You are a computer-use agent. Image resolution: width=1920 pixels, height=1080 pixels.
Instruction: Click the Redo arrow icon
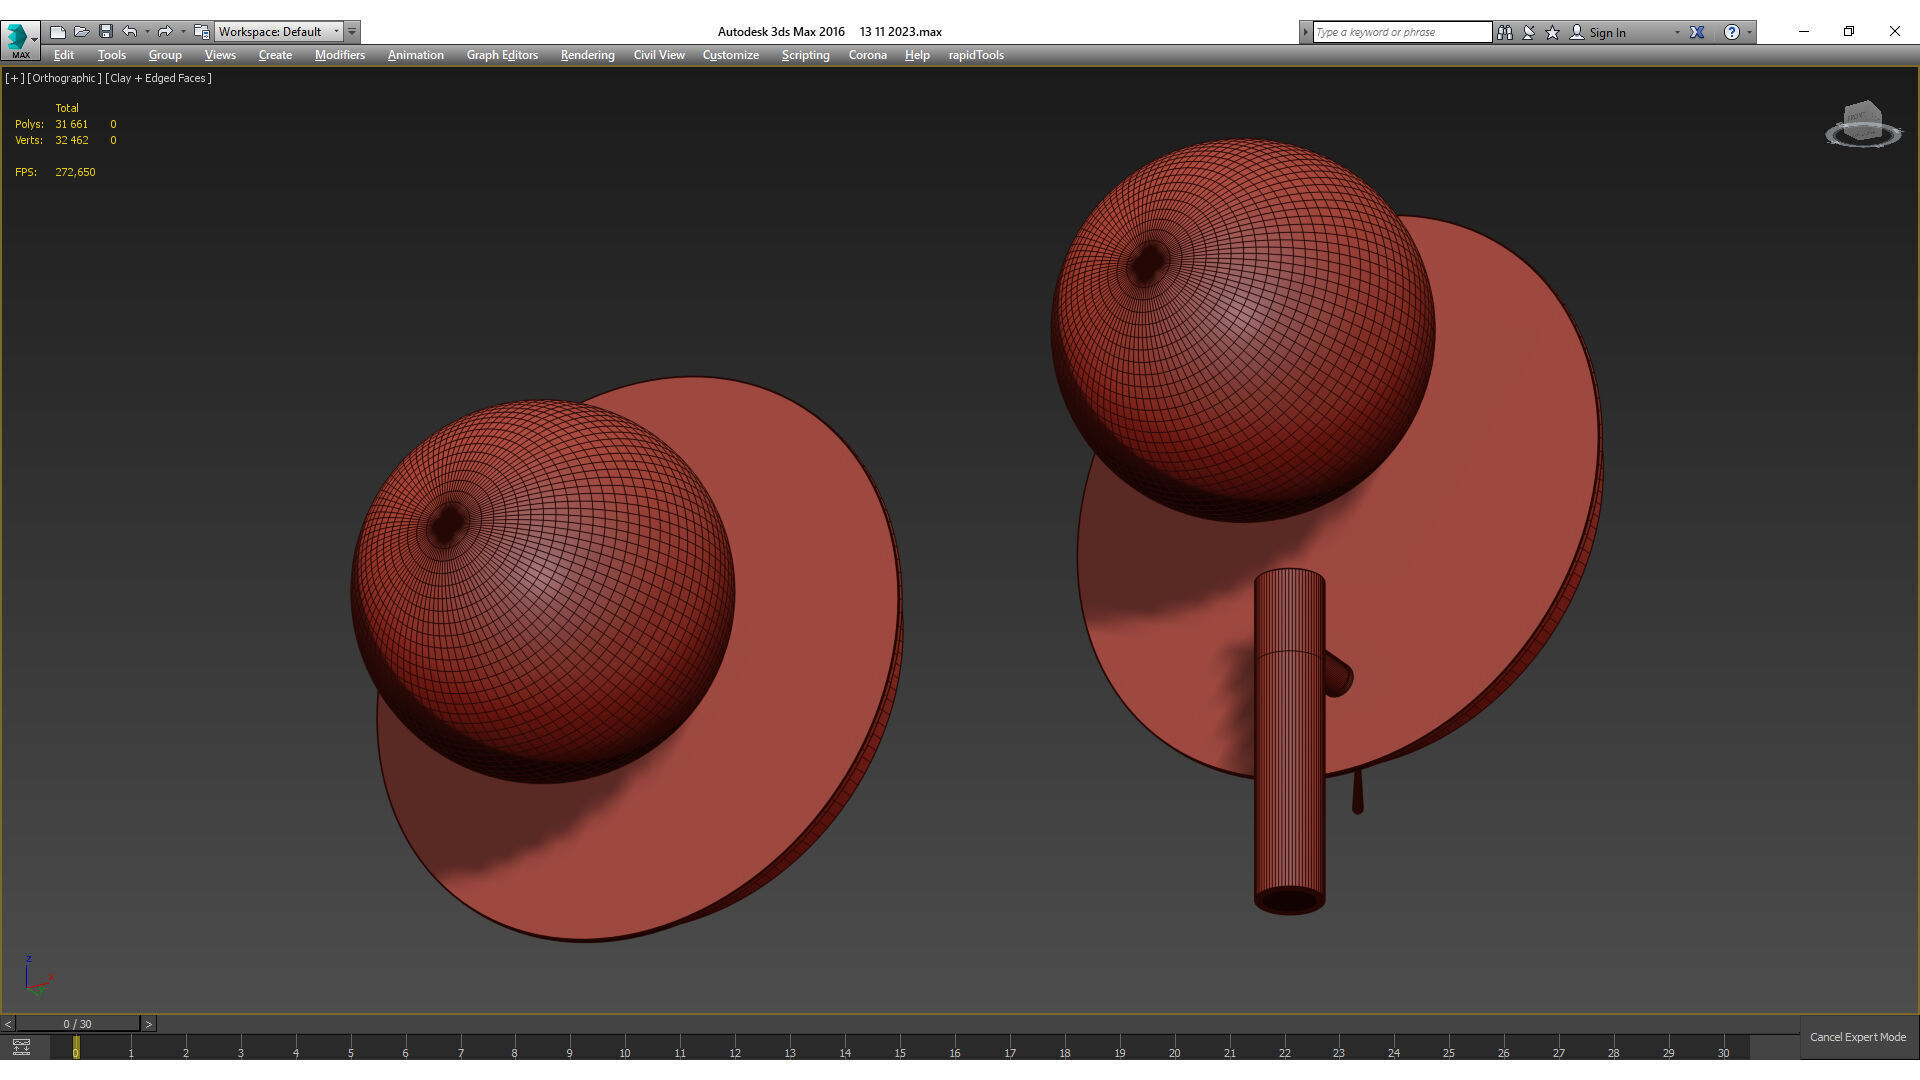pos(165,32)
